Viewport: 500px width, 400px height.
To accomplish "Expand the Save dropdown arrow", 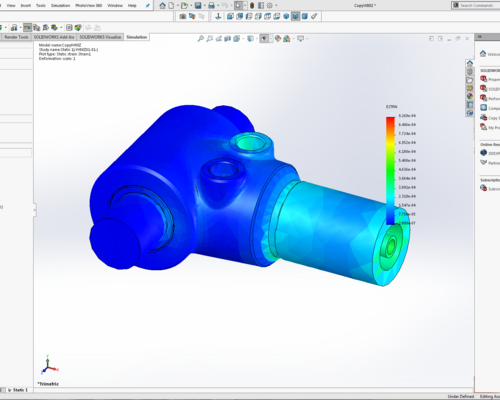I will 204,6.
